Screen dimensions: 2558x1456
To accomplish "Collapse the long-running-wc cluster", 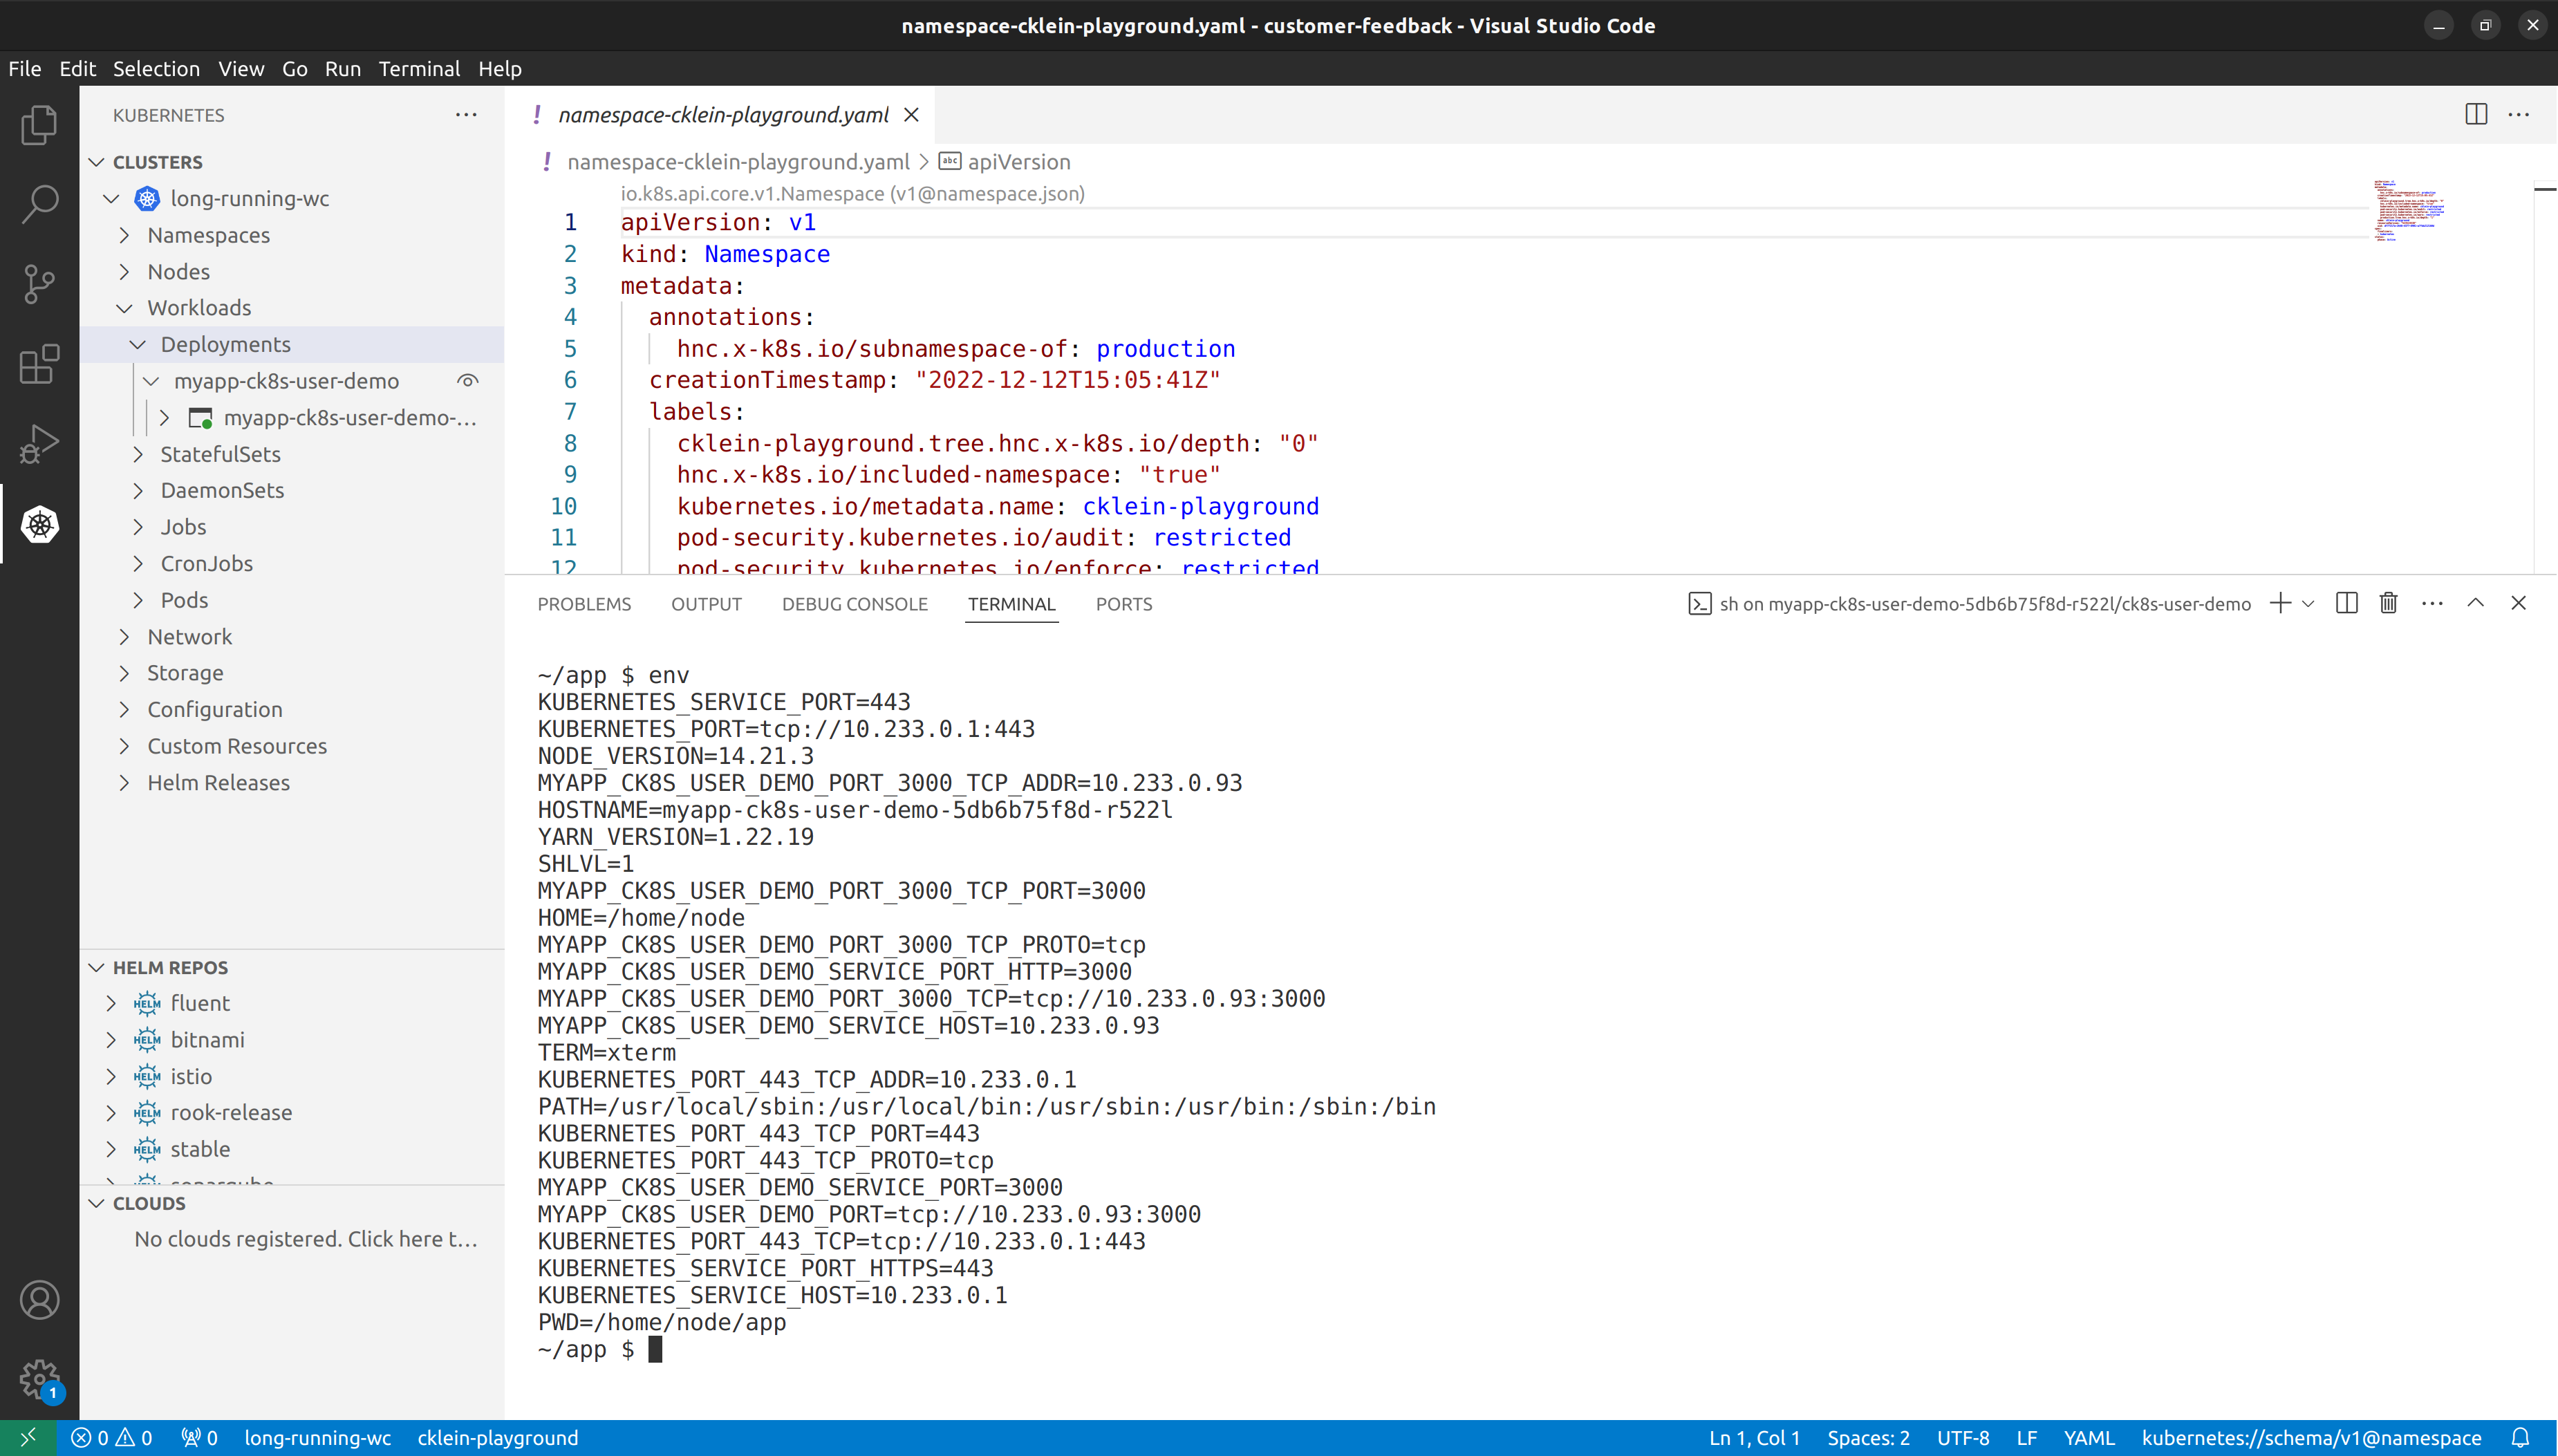I will click(111, 198).
